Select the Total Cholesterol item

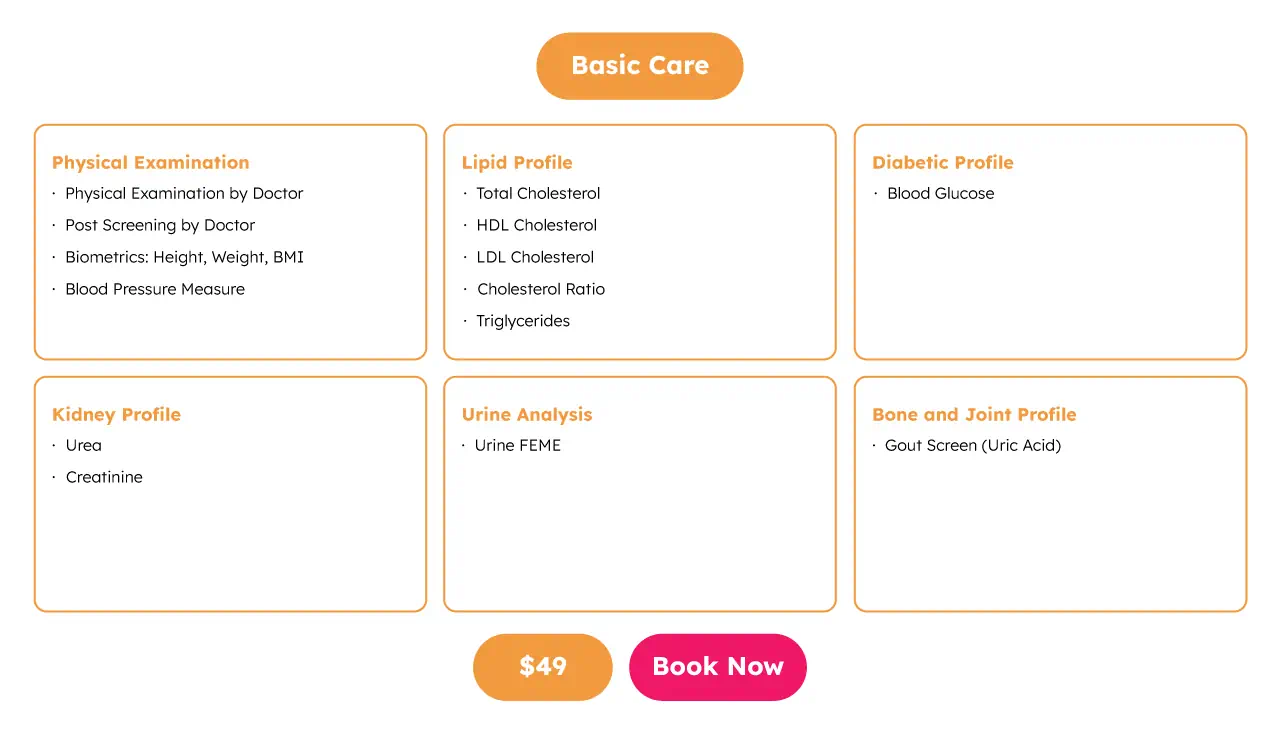[538, 194]
